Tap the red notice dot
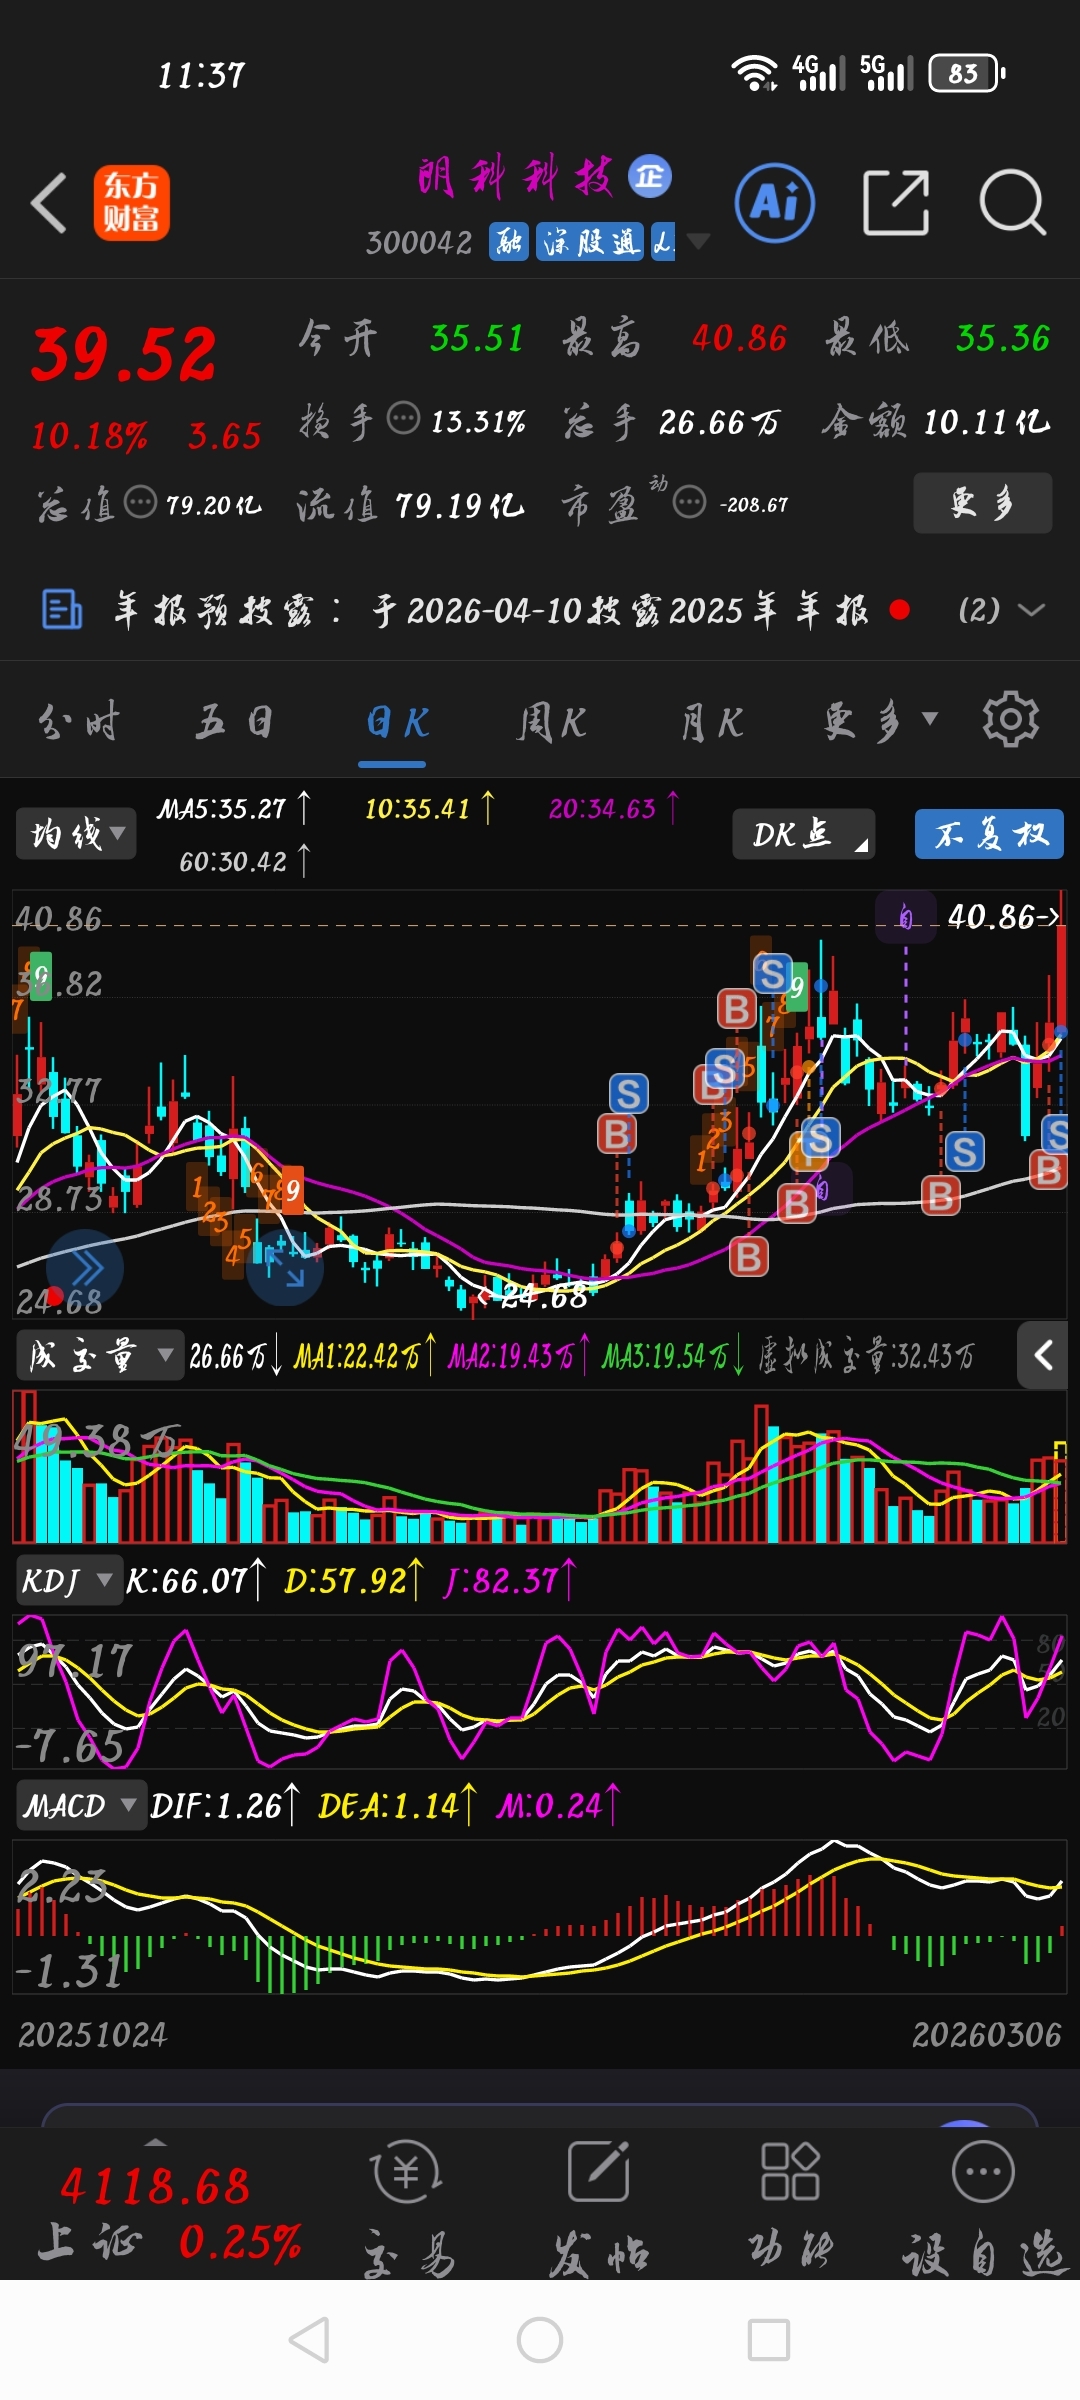This screenshot has height=2400, width=1080. click(x=899, y=609)
